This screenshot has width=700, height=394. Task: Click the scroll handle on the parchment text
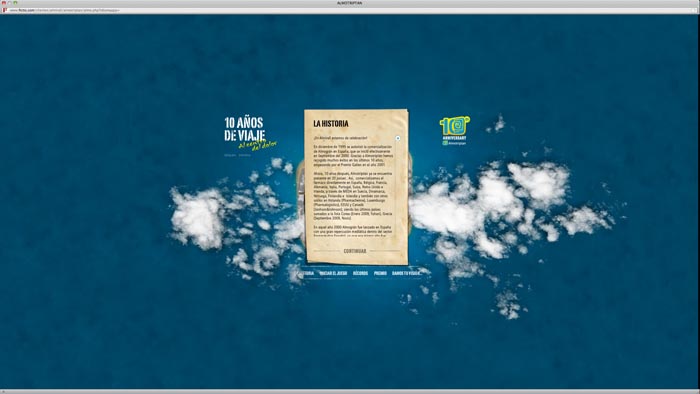click(398, 138)
